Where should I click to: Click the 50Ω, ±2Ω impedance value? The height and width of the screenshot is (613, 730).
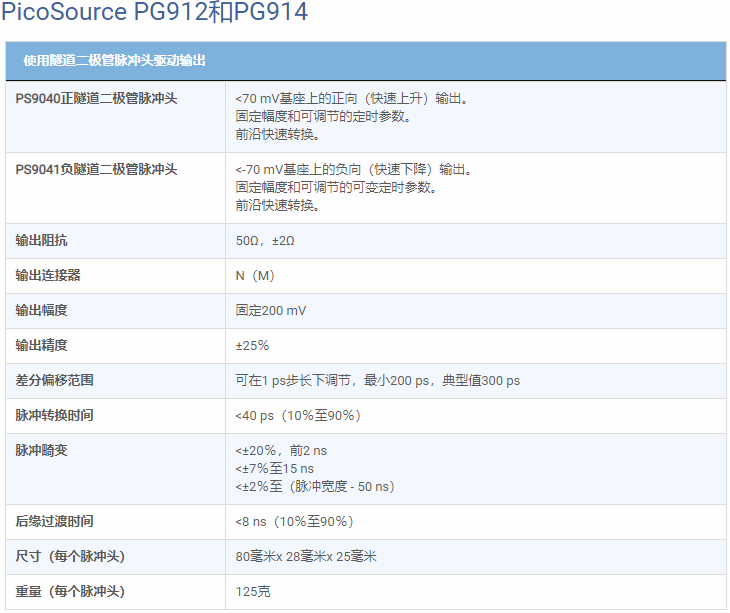[x=265, y=241]
